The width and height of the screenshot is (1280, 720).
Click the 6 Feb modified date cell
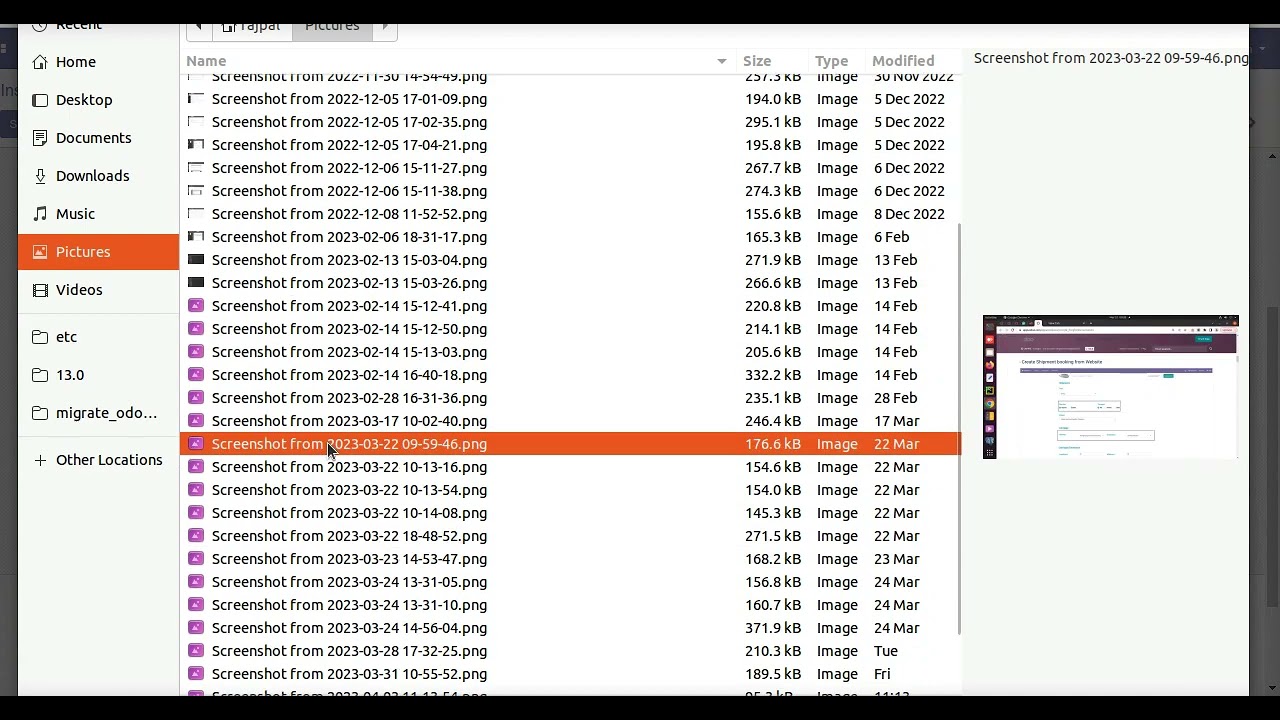tap(891, 237)
